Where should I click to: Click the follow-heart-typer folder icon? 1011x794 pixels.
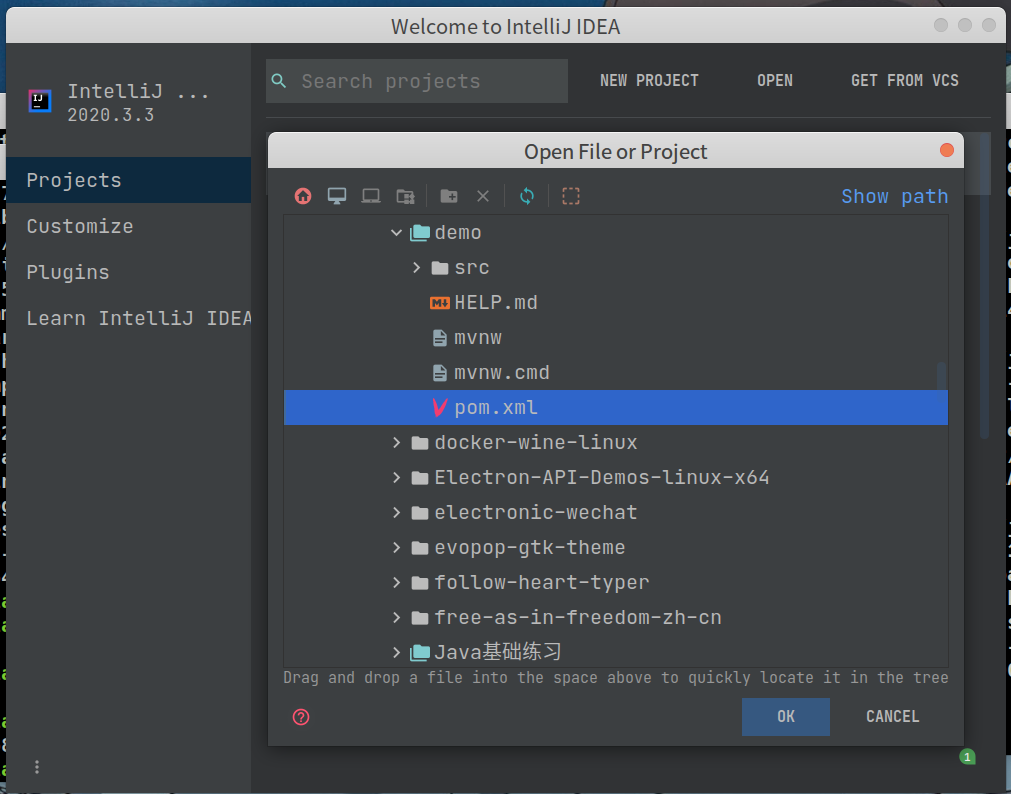pos(420,582)
